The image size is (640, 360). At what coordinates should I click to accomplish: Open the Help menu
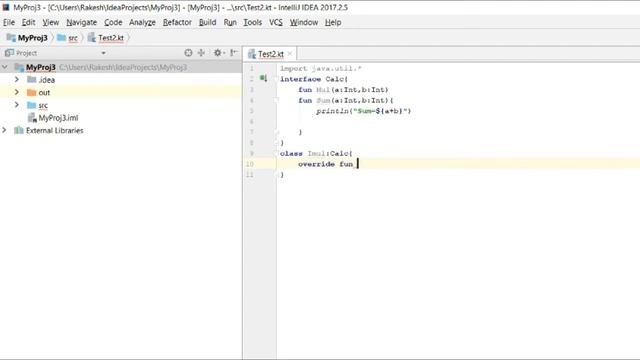pyautogui.click(x=333, y=22)
